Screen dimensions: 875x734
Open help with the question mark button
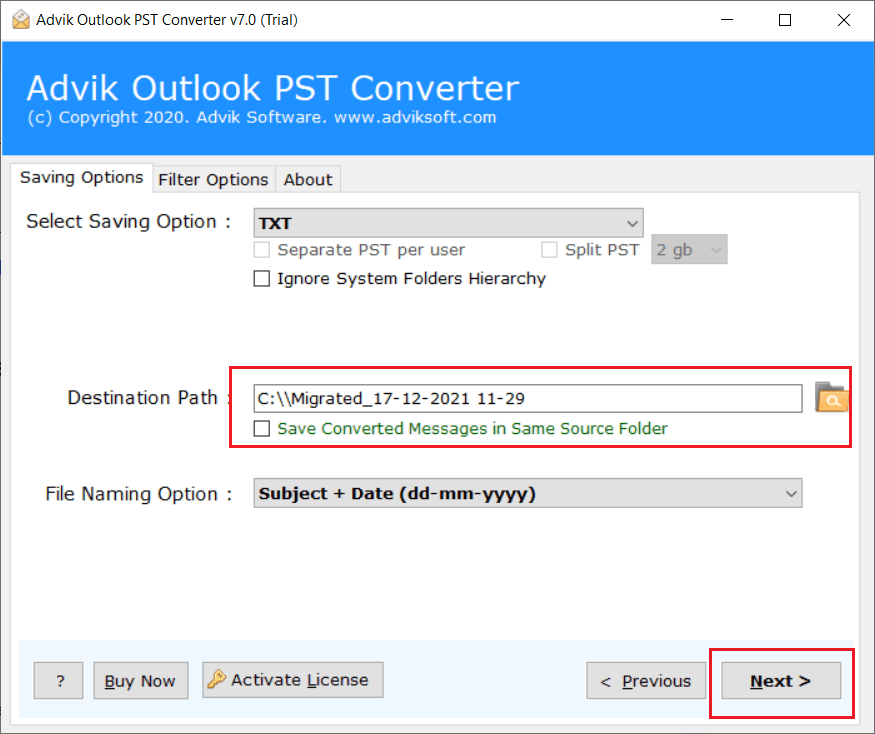coord(59,681)
